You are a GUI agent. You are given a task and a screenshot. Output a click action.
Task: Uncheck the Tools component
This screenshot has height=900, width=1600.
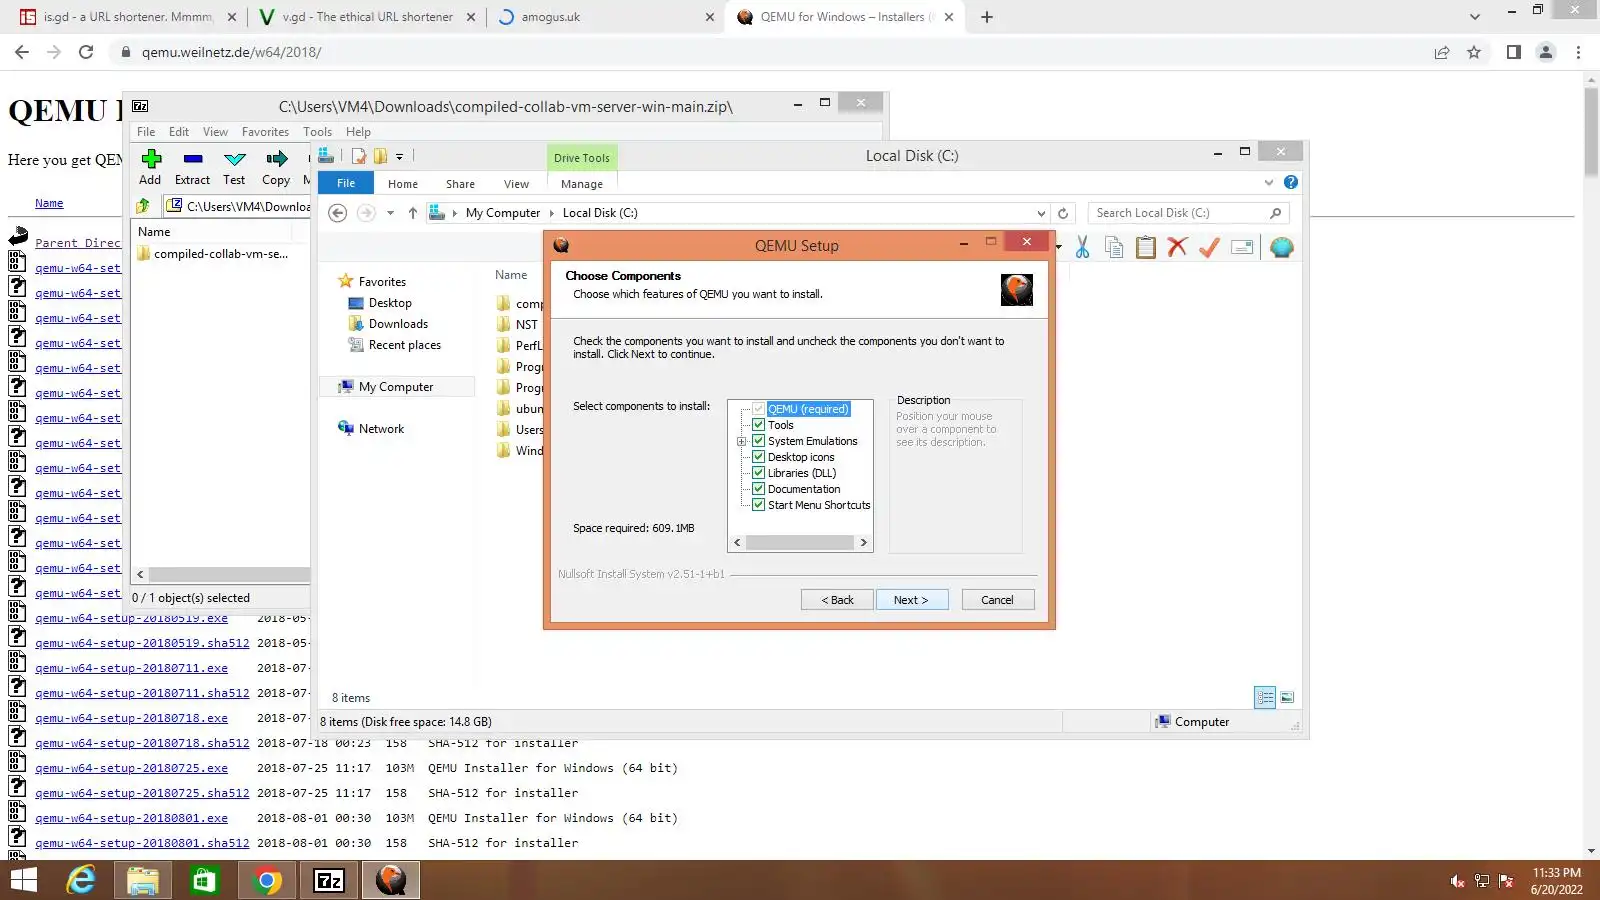759,425
